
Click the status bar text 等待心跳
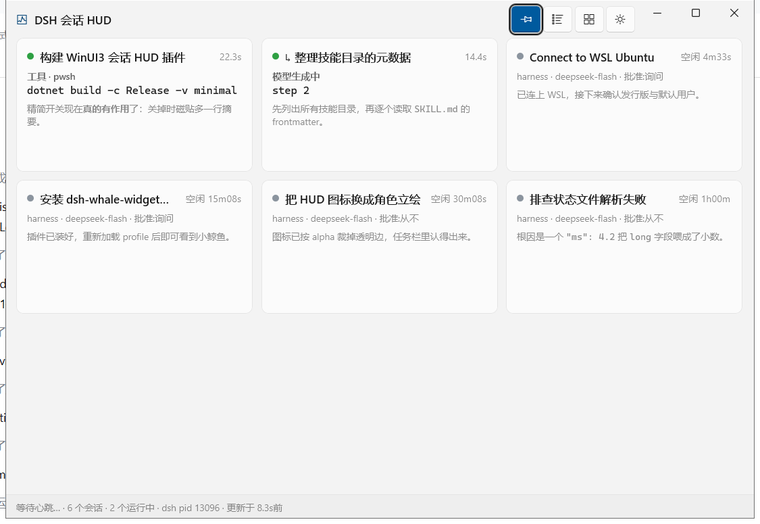38,508
